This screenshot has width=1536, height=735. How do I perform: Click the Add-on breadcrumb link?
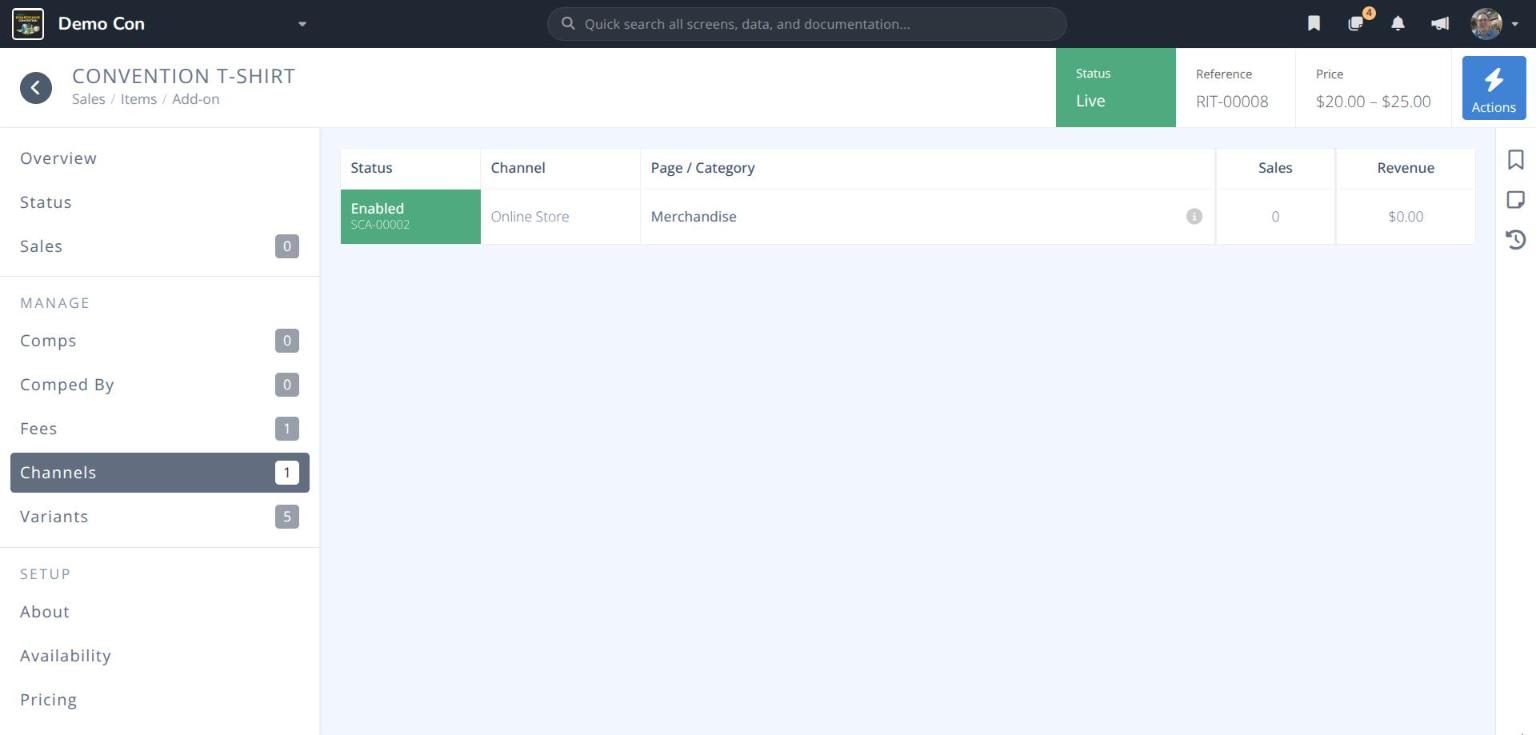[x=195, y=99]
